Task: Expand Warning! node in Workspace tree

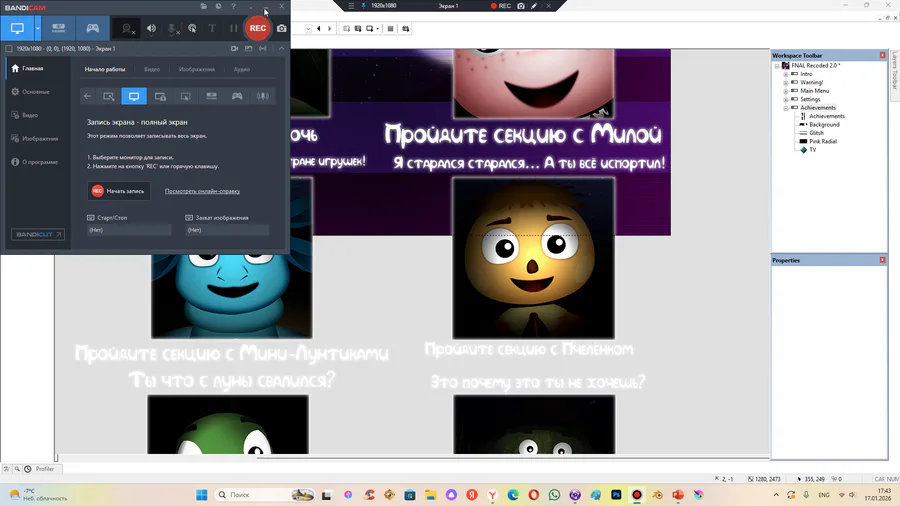Action: pos(786,83)
